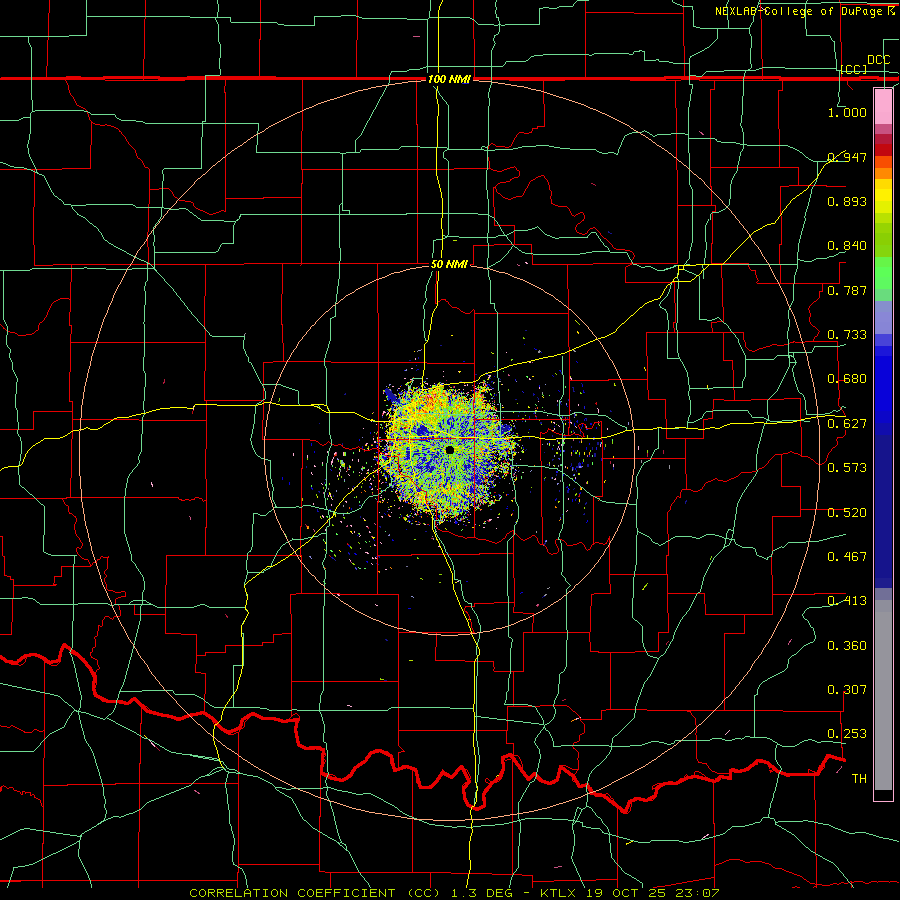Image resolution: width=900 pixels, height=900 pixels.
Task: Select the 0.733 legend value
Action: pyautogui.click(x=847, y=335)
